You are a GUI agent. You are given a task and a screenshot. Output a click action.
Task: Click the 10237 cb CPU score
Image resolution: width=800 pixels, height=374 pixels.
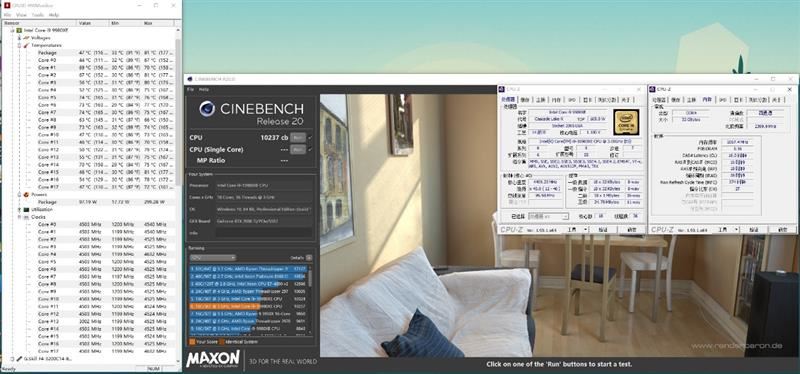click(274, 138)
